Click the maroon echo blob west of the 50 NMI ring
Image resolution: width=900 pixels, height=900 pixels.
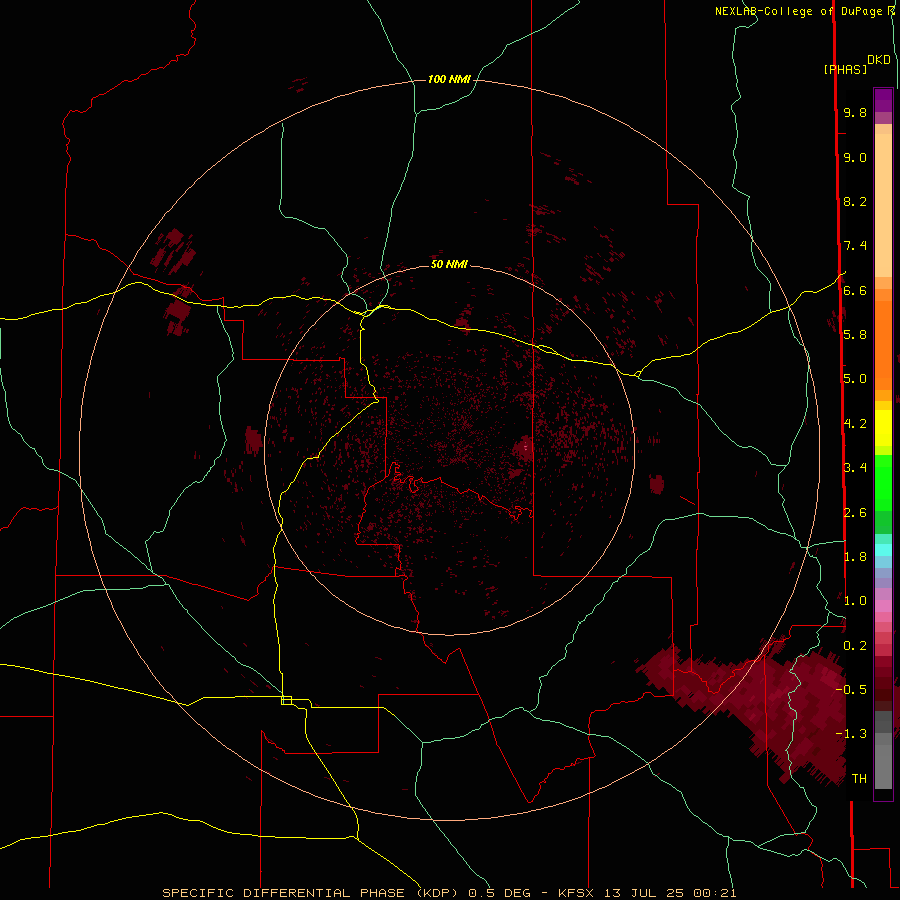[253, 440]
